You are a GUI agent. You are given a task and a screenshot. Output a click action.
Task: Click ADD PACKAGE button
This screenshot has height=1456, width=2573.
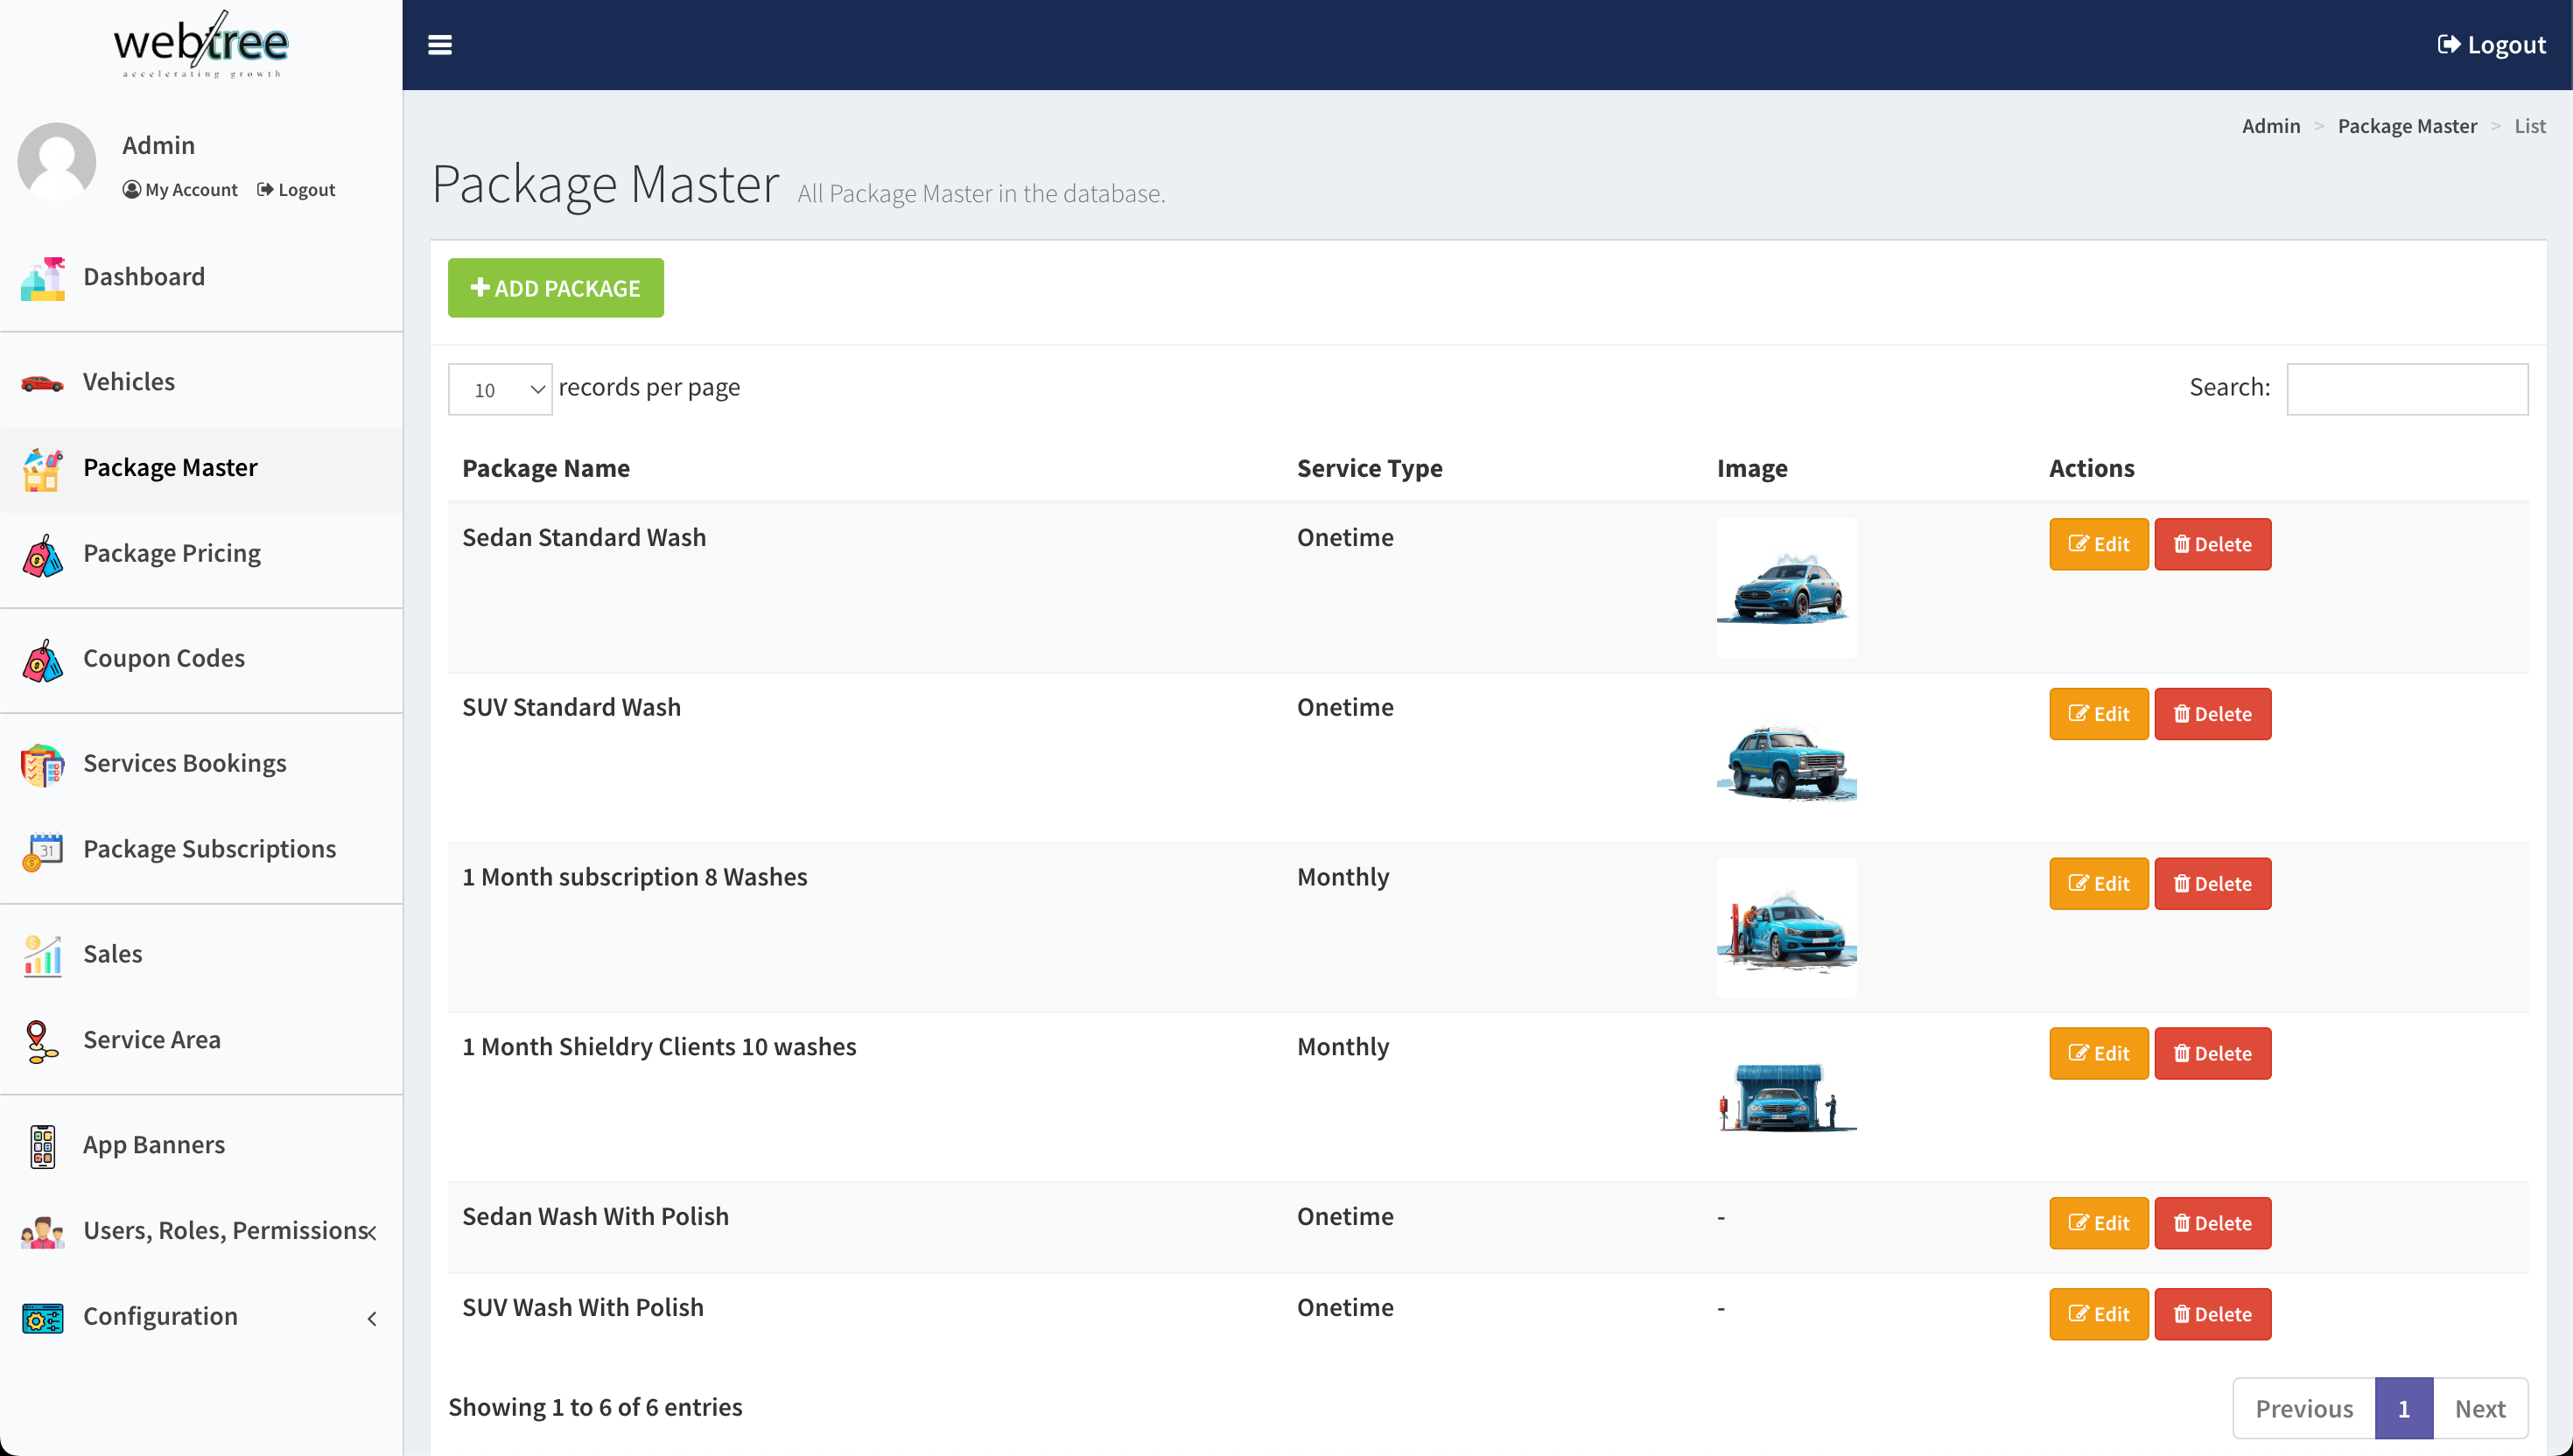pos(555,288)
